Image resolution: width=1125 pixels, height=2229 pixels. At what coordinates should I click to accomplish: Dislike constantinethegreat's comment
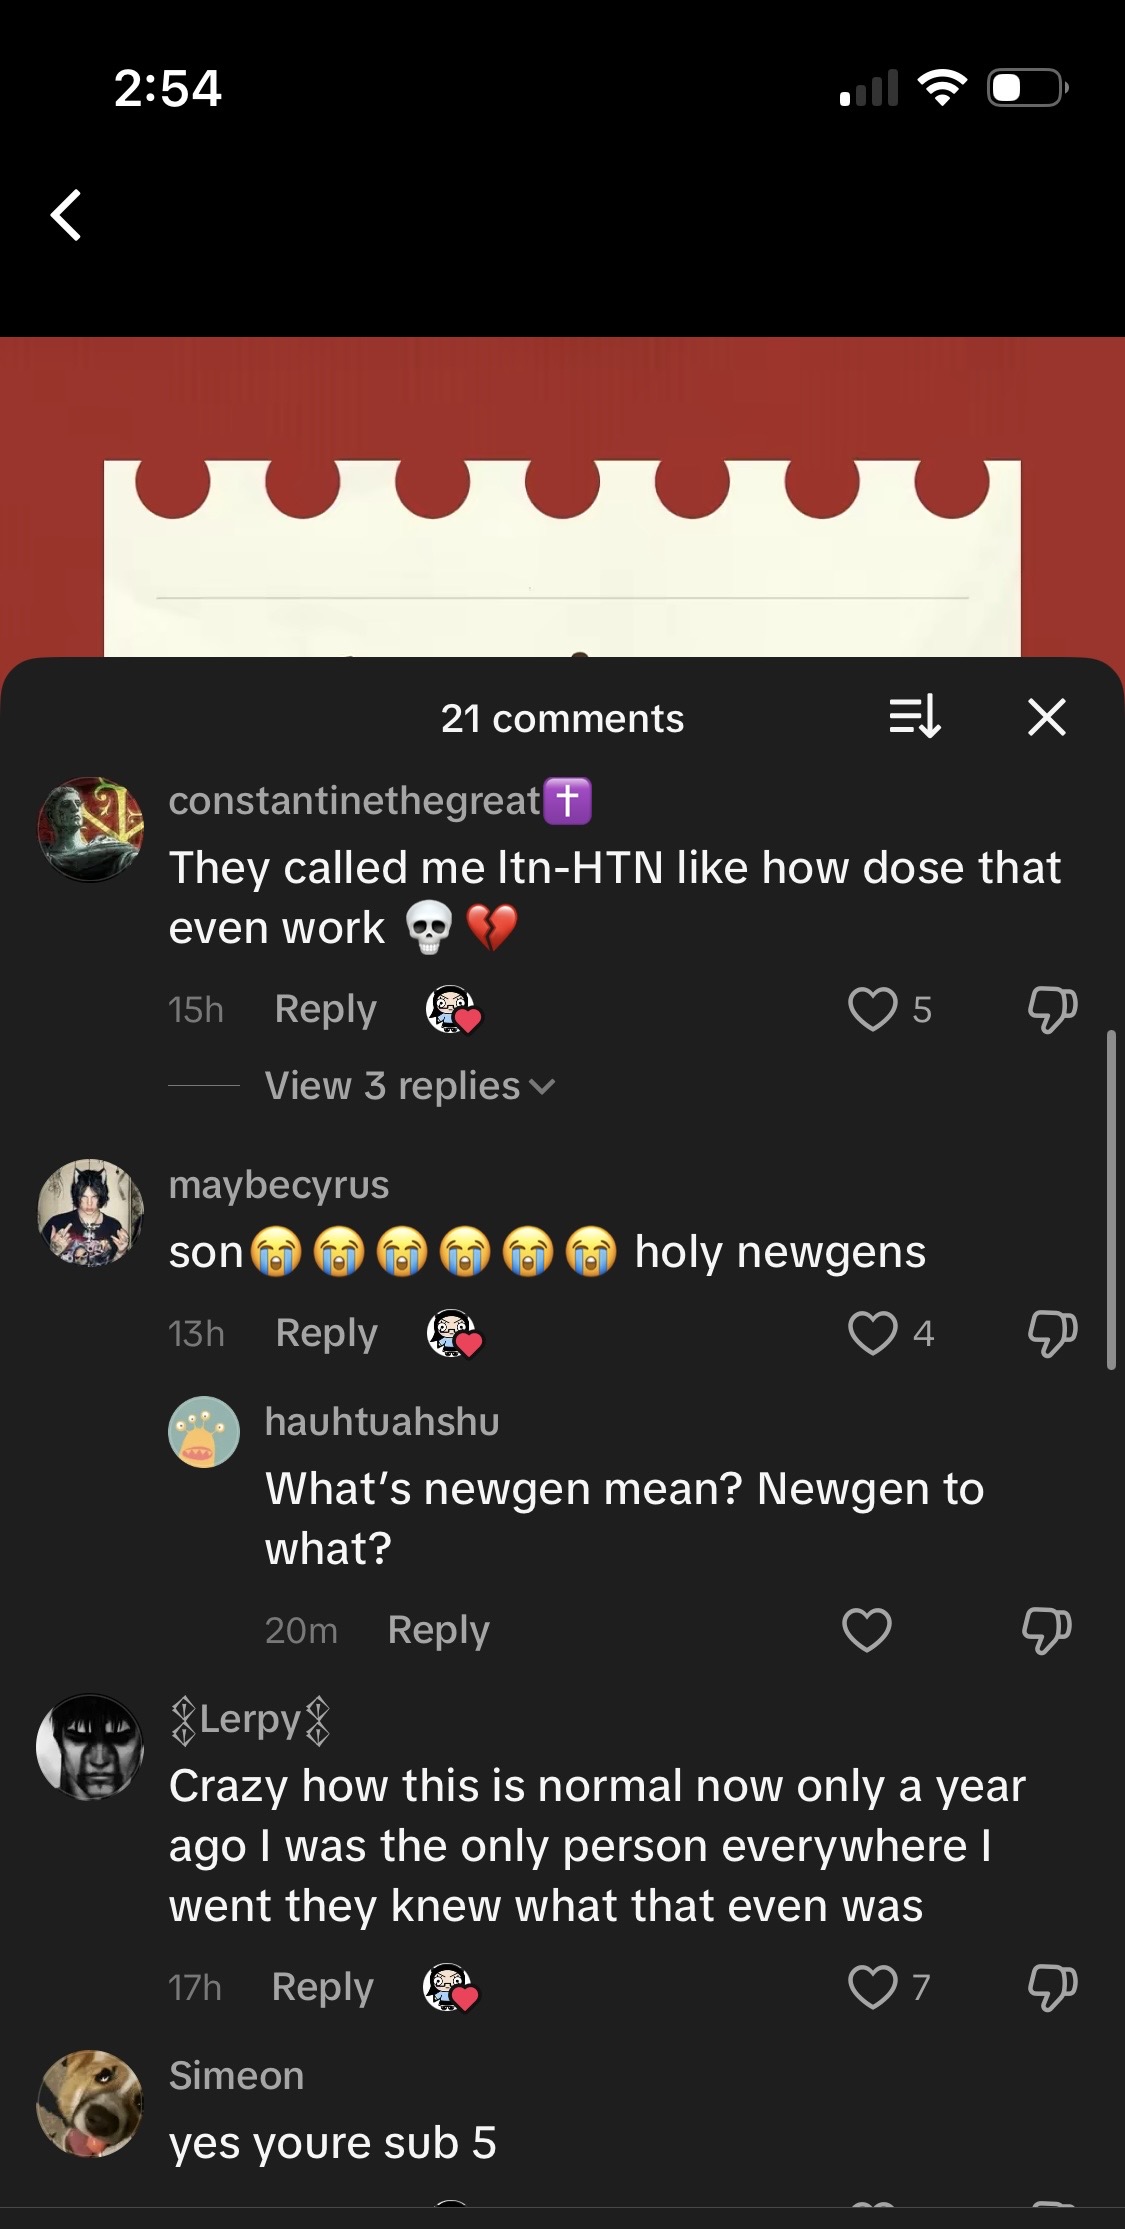(x=1052, y=1009)
